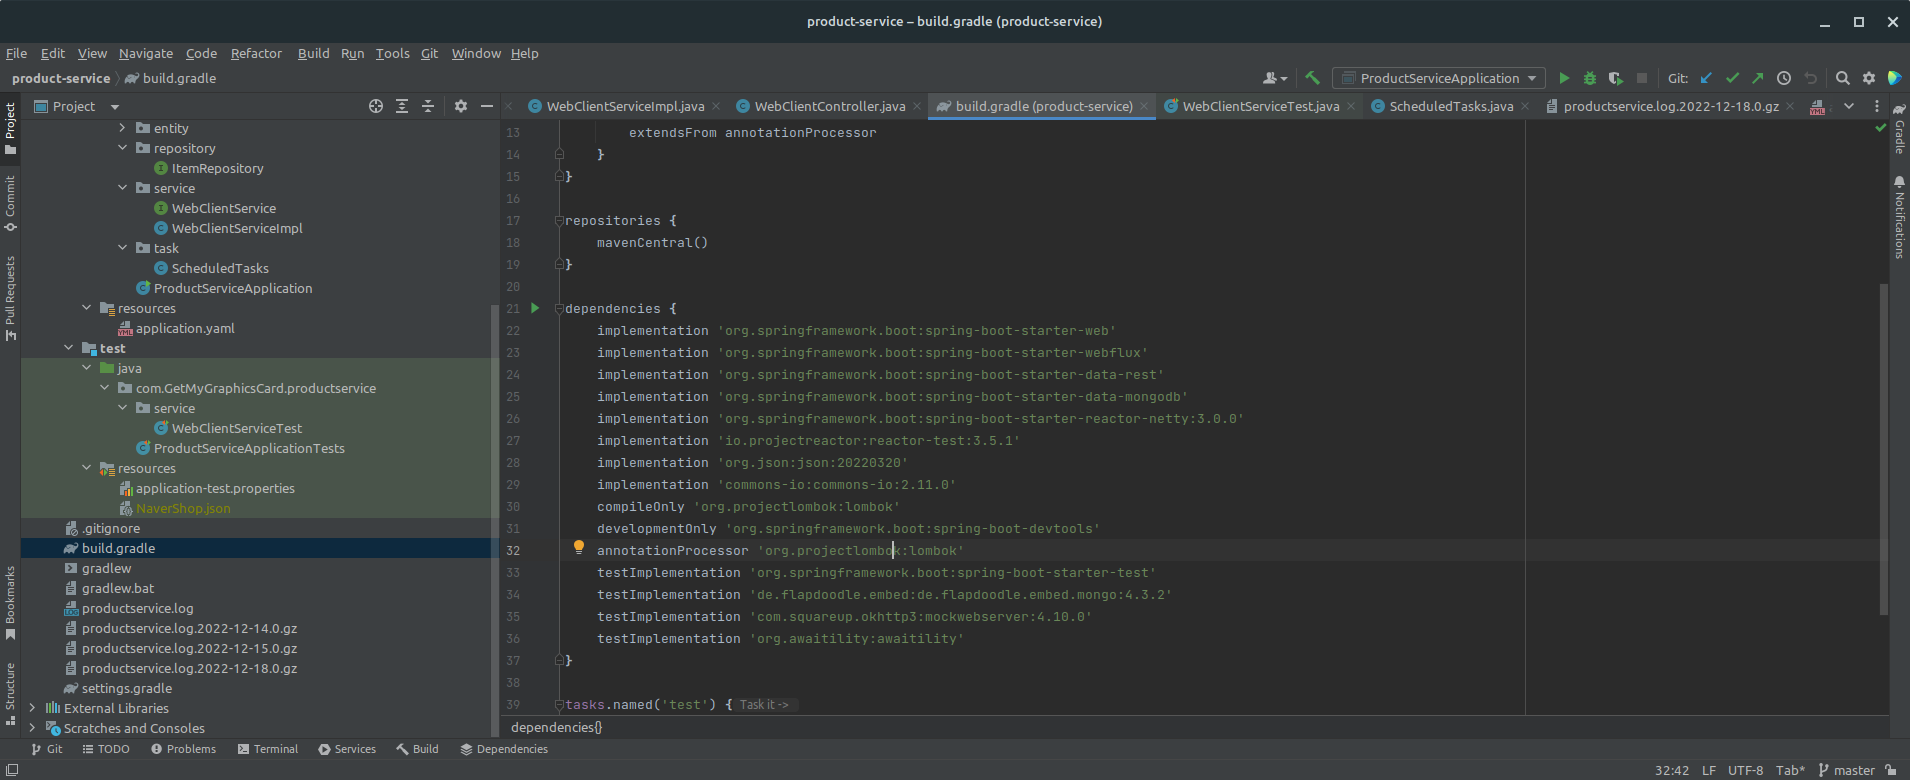Select opened file with the crosshair icon
The width and height of the screenshot is (1910, 780).
click(x=376, y=106)
